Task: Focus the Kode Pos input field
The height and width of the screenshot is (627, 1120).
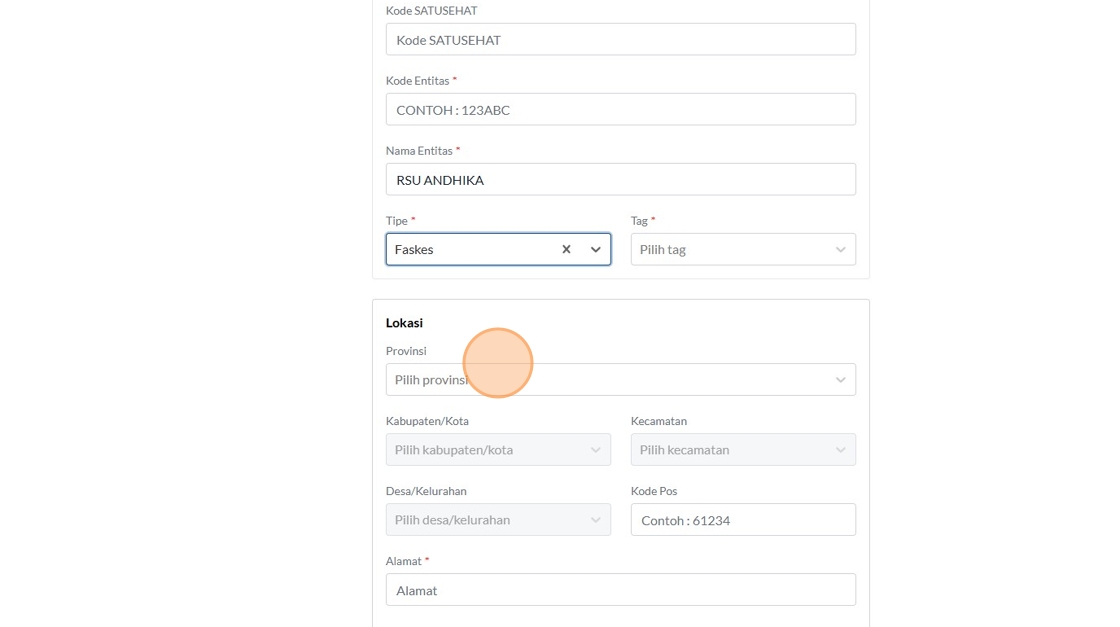Action: pos(742,520)
